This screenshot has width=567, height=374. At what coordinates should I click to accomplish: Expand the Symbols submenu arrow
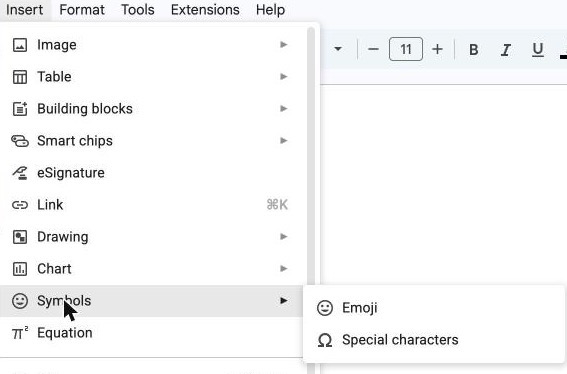284,301
